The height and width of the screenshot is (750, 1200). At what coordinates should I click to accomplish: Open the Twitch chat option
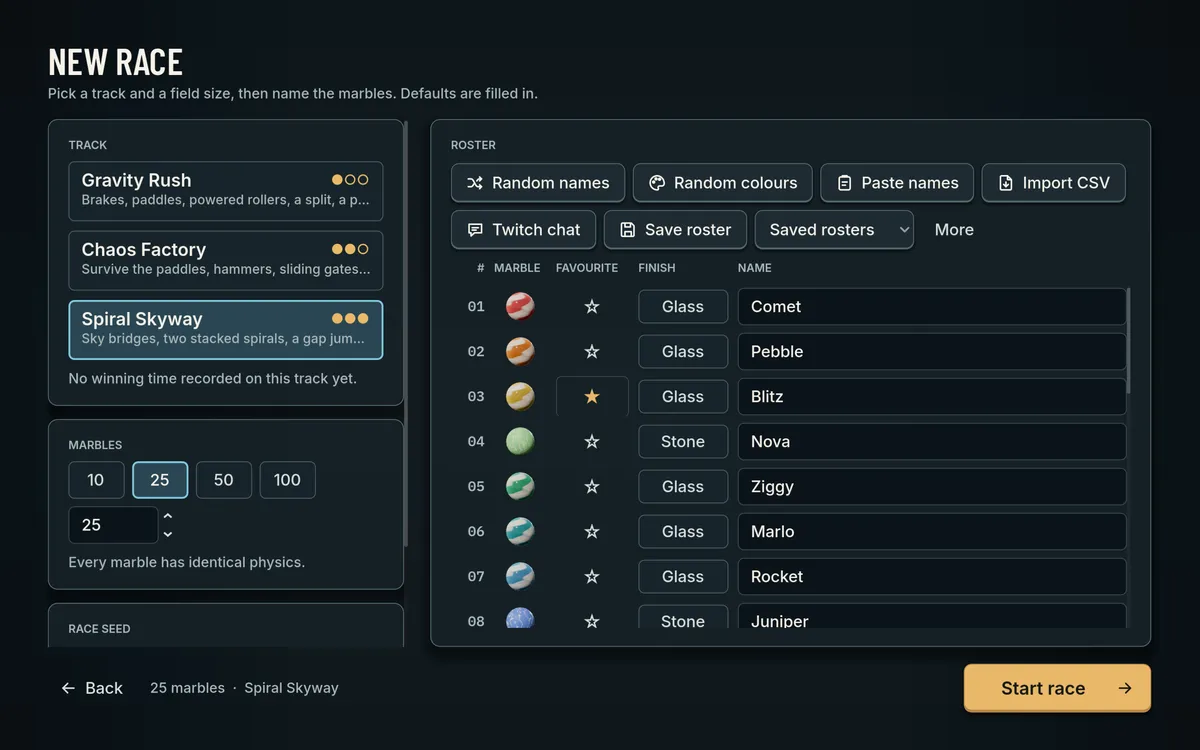click(524, 230)
